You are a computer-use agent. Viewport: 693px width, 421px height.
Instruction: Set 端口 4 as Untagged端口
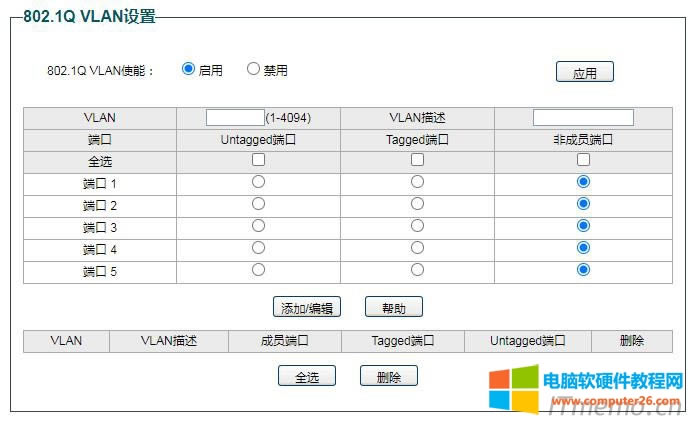(258, 248)
